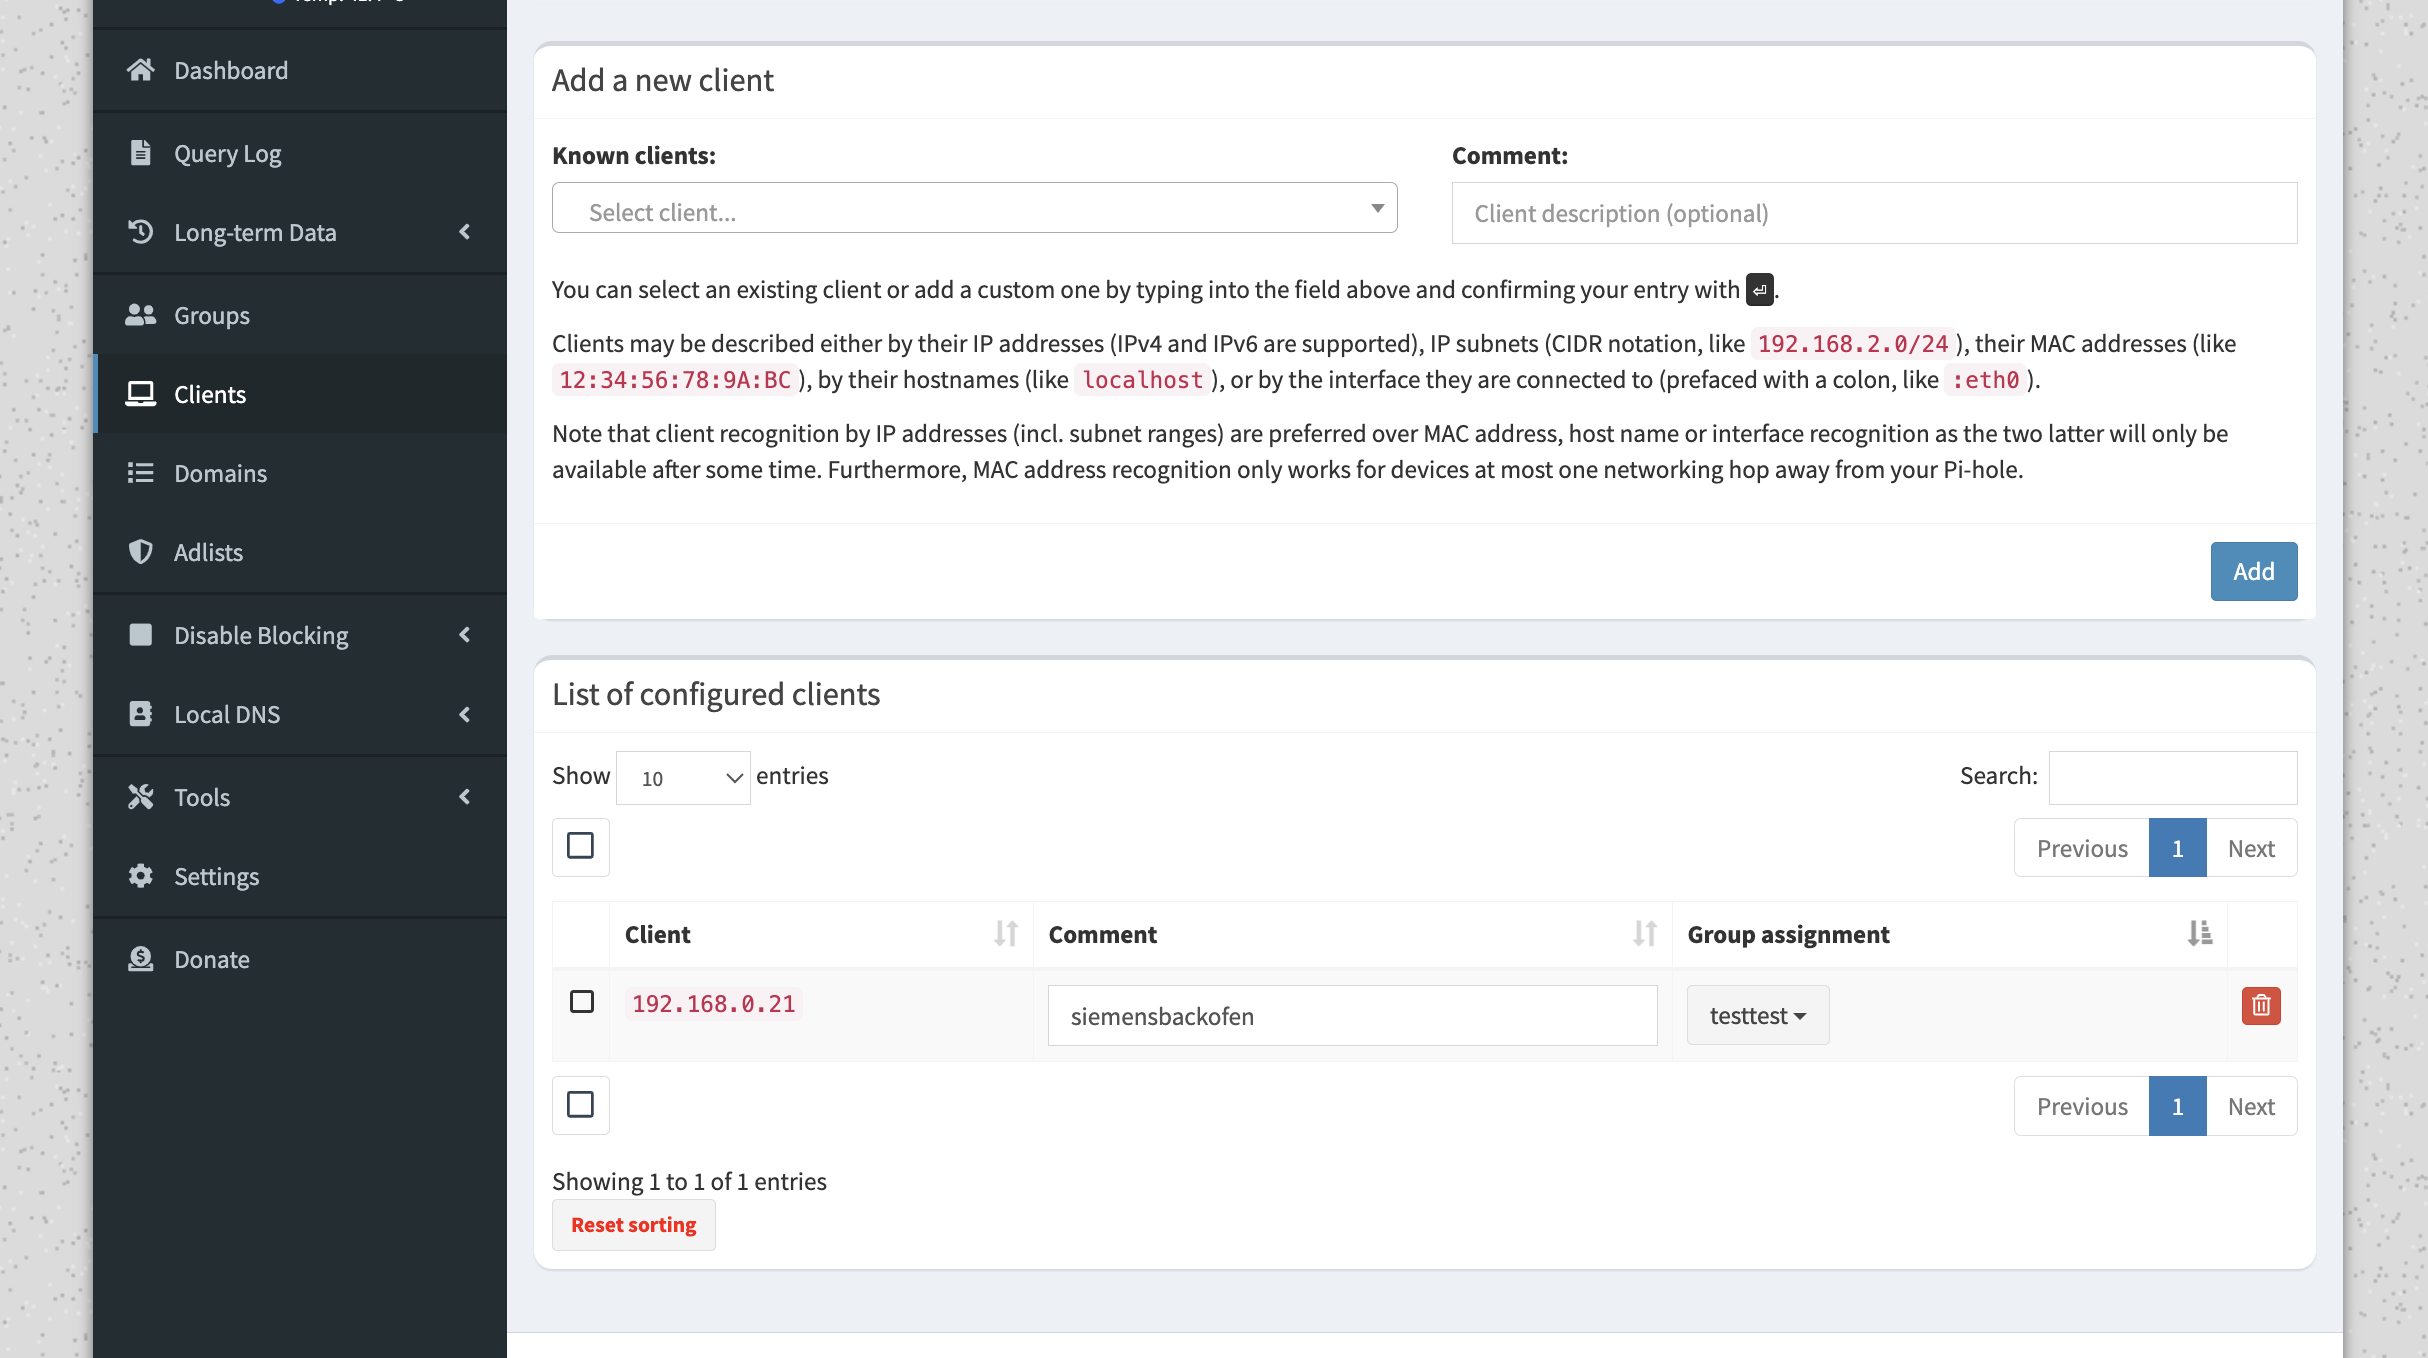This screenshot has width=2428, height=1358.
Task: Open the Groups management page
Action: (300, 315)
